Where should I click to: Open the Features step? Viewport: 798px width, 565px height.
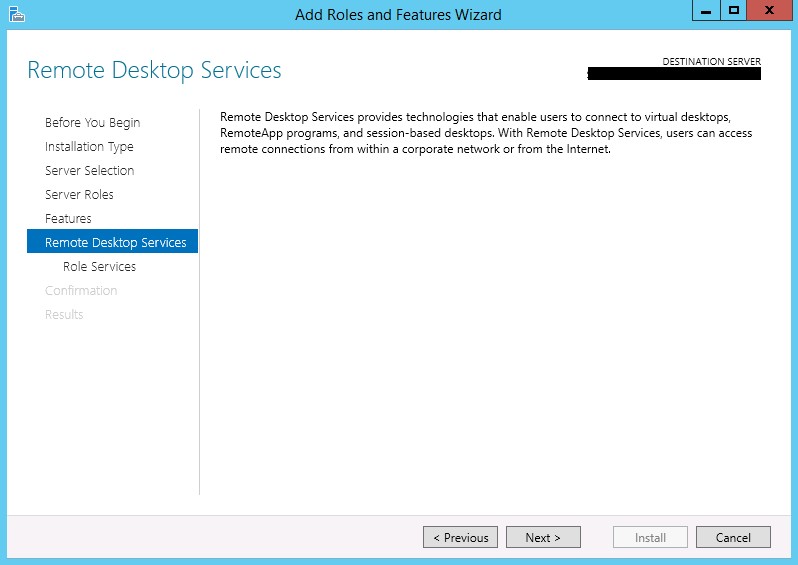click(x=68, y=218)
